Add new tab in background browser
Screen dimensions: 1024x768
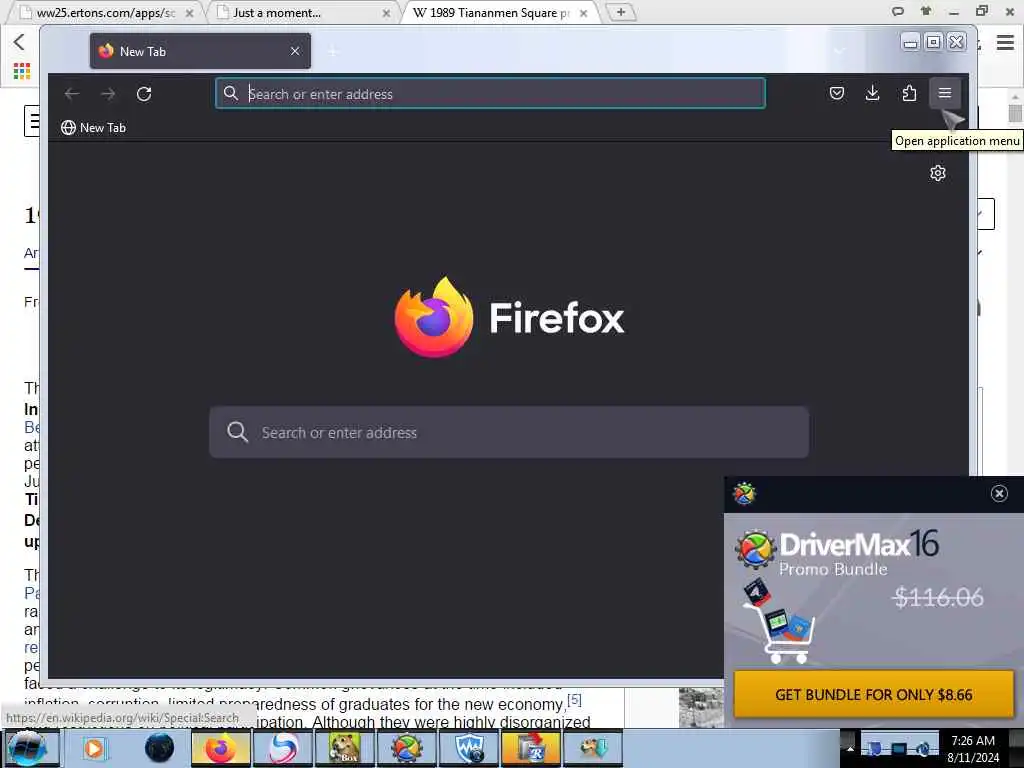point(621,12)
